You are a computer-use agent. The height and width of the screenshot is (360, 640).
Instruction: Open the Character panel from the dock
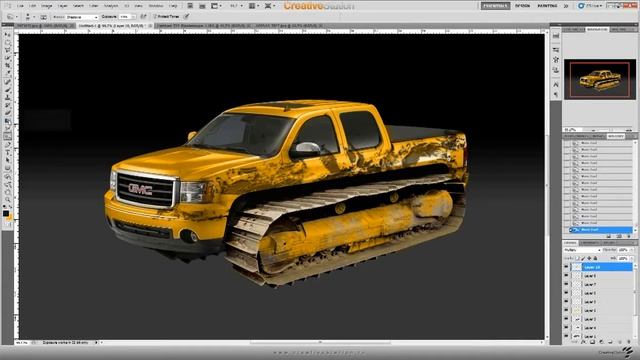(x=556, y=84)
